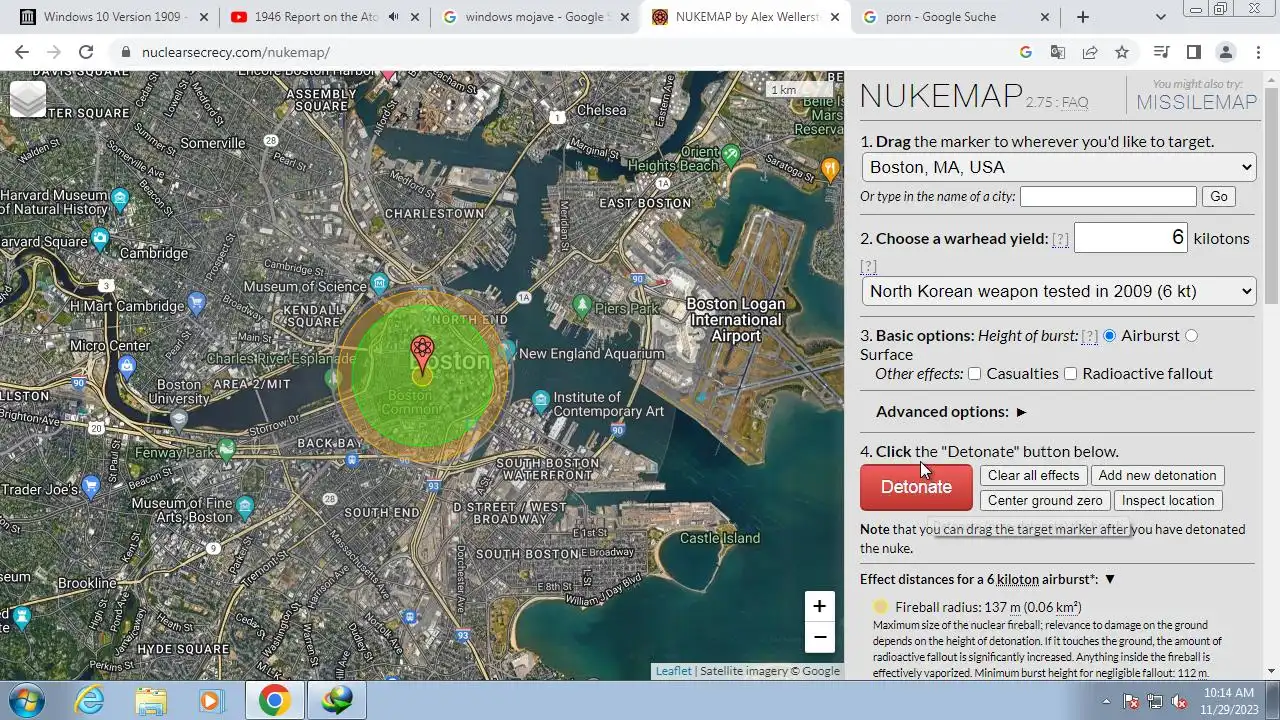Image resolution: width=1280 pixels, height=720 pixels.
Task: Select Airburst radio button
Action: (x=1109, y=336)
